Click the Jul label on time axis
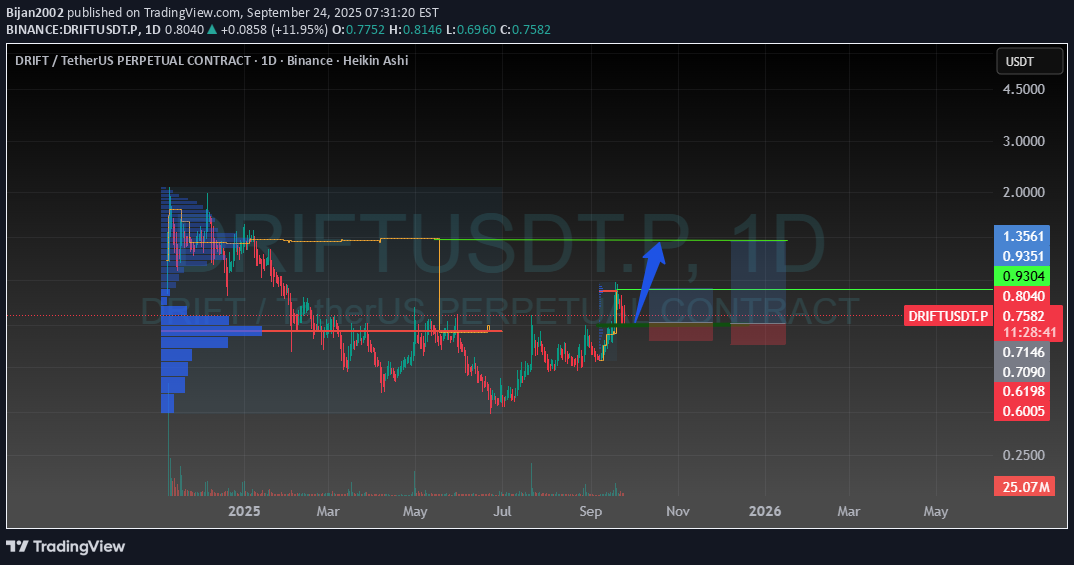This screenshot has height=565, width=1074. (x=502, y=512)
